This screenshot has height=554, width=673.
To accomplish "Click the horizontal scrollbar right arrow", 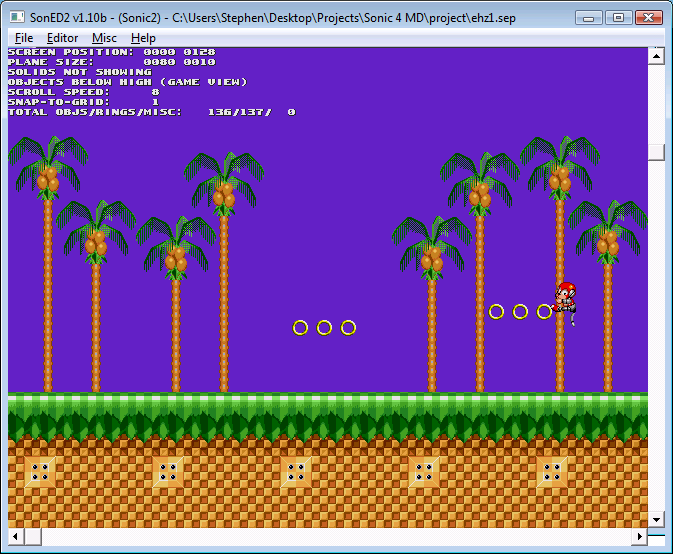I will click(x=640, y=536).
